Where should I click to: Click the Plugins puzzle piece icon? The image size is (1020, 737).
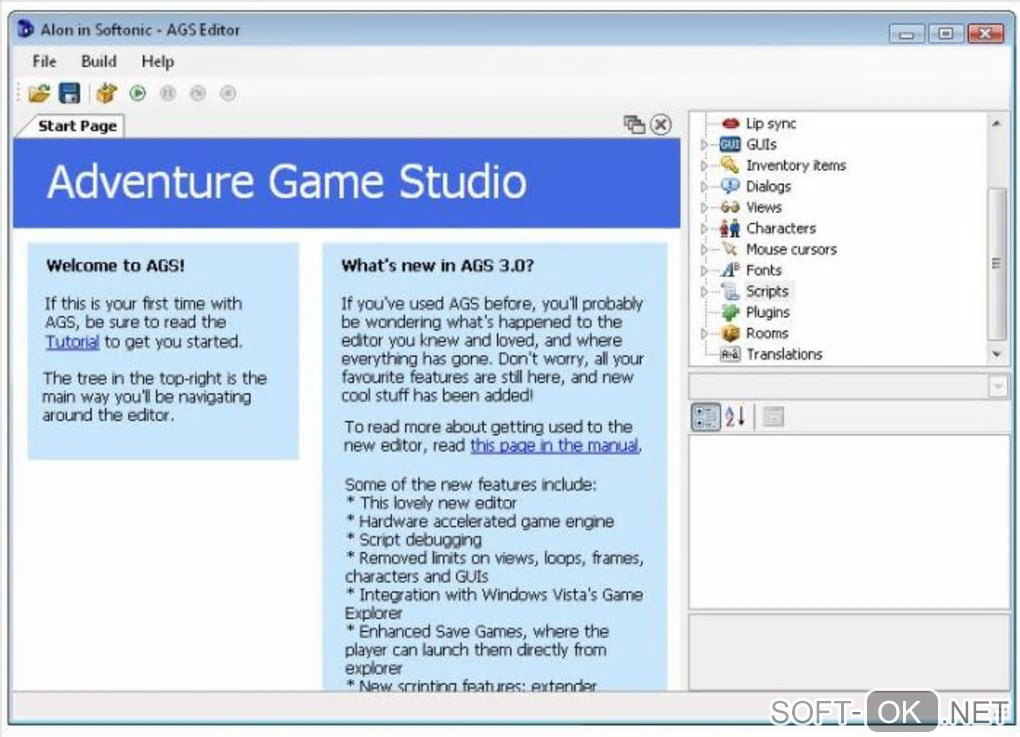[730, 312]
